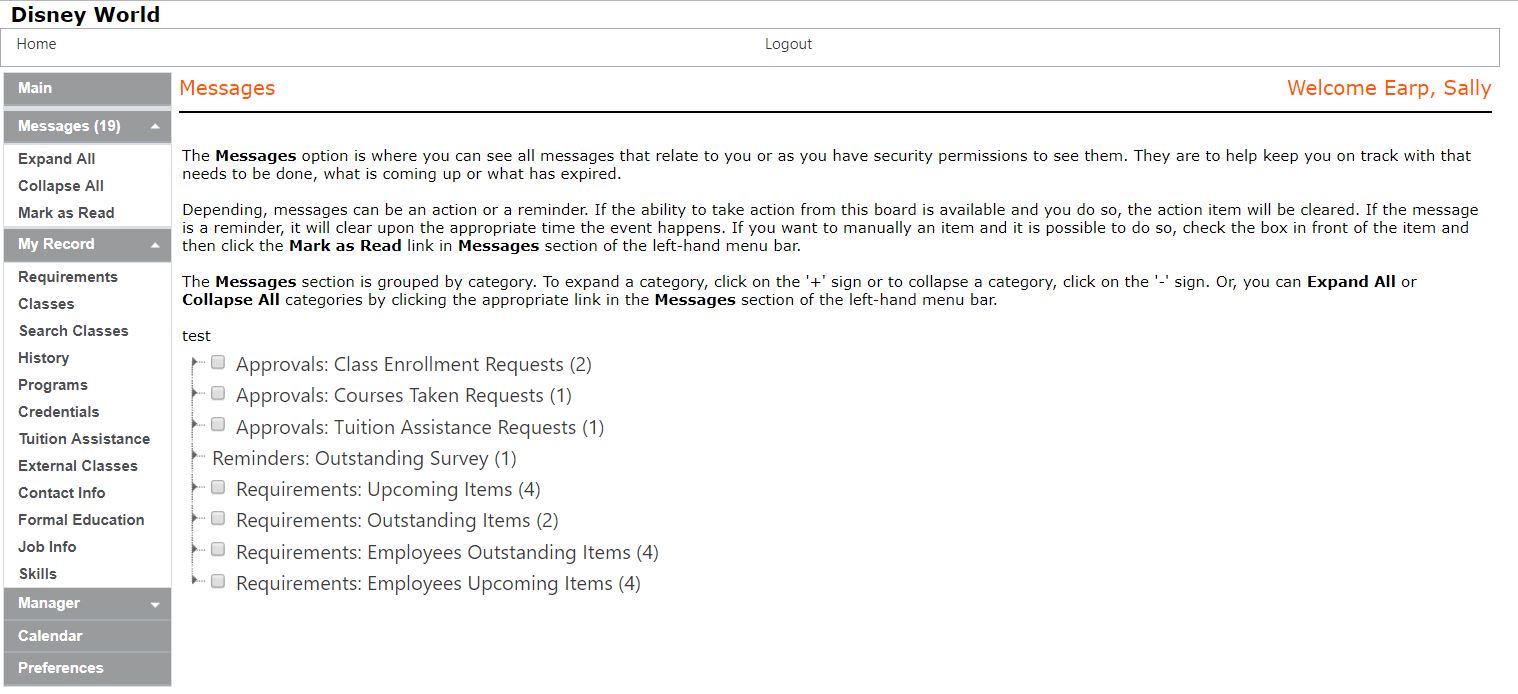Click the Welcome Earp, Sally greeting
The width and height of the screenshot is (1518, 694).
1389,88
